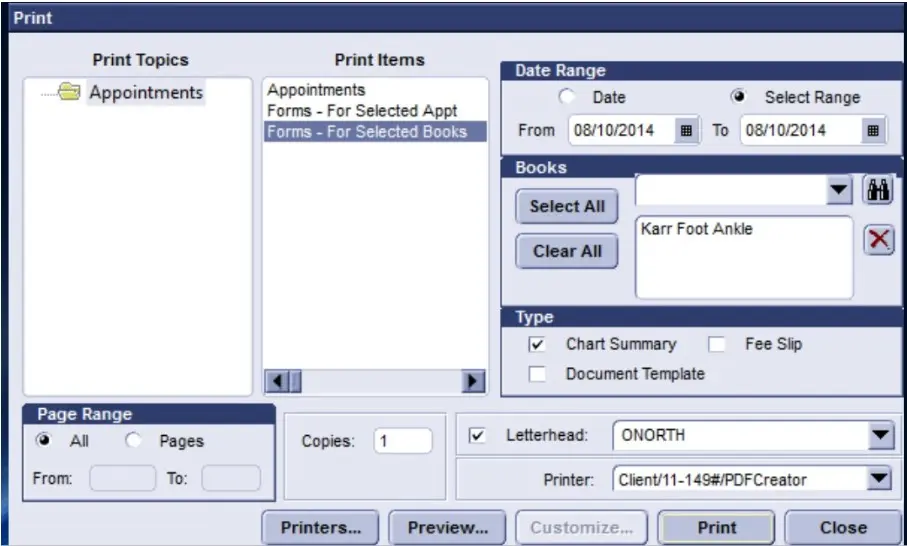This screenshot has height=546, width=907.
Task: Check the Document Template option
Action: click(x=538, y=374)
